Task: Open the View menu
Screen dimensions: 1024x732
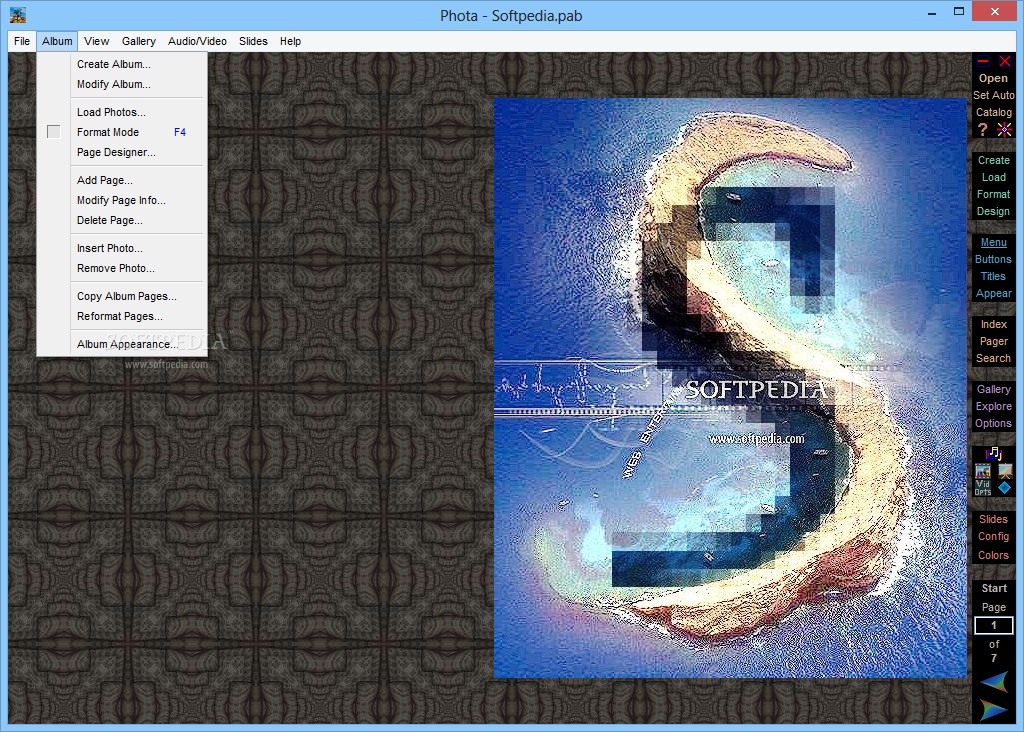Action: click(x=97, y=41)
